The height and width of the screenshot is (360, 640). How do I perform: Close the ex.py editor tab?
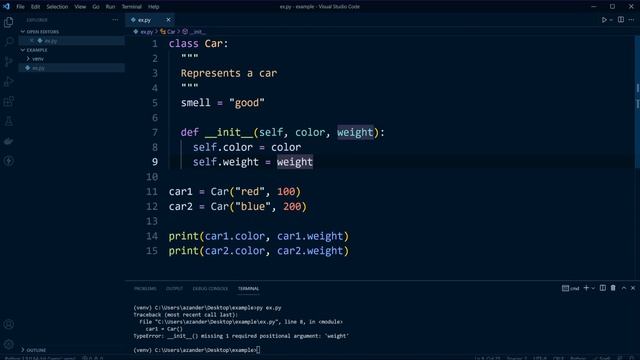(168, 20)
